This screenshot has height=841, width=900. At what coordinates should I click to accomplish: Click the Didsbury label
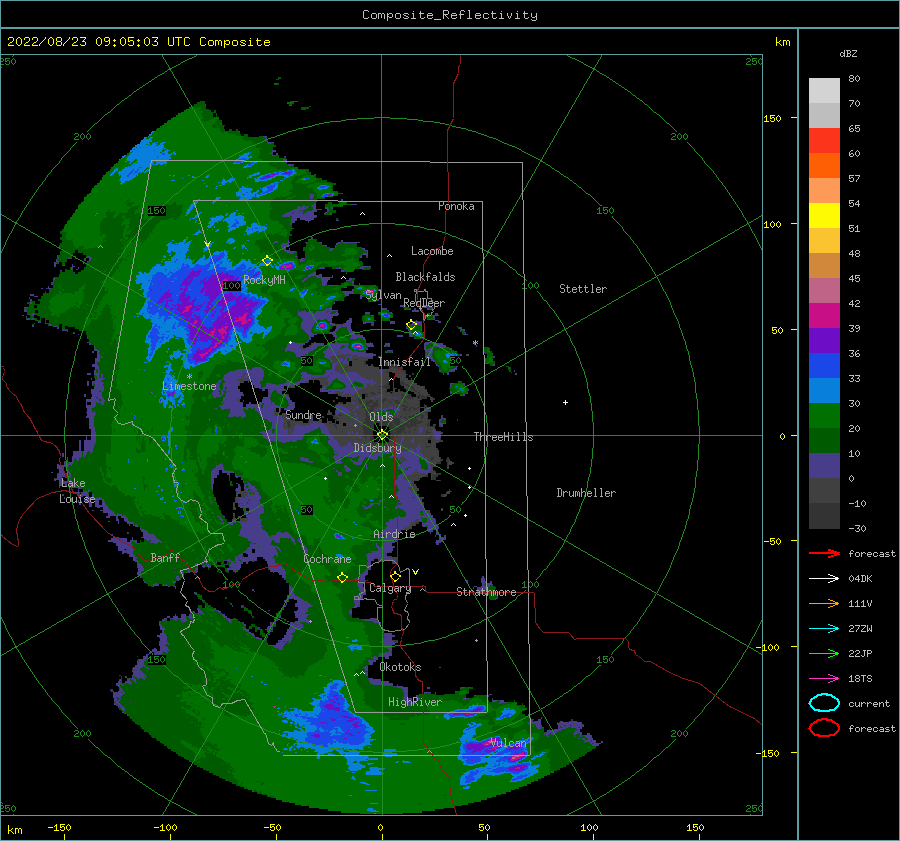coord(377,448)
